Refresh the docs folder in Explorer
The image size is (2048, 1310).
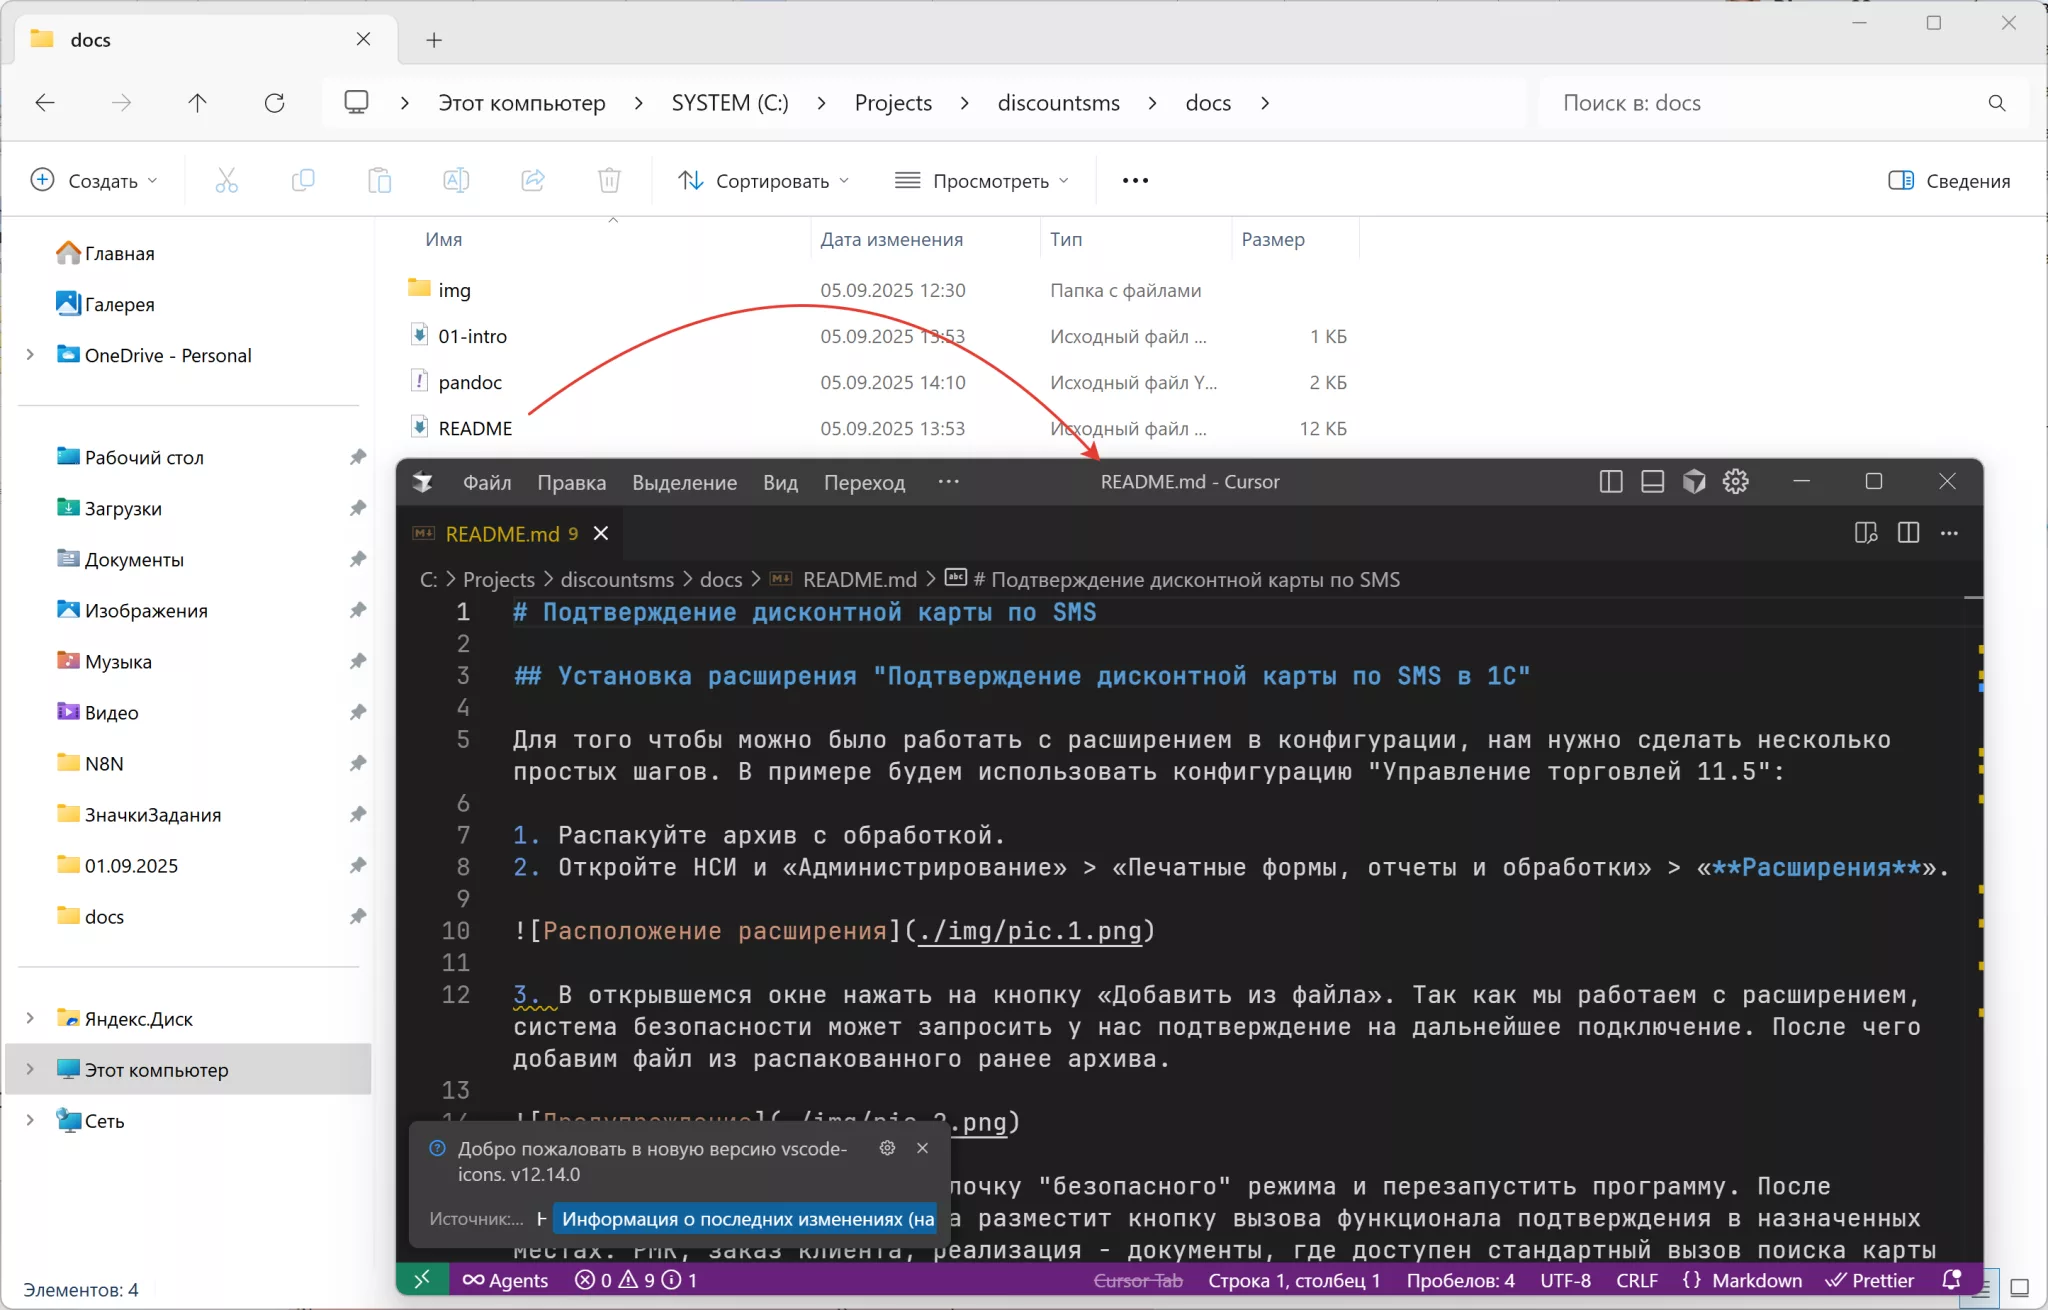point(274,103)
